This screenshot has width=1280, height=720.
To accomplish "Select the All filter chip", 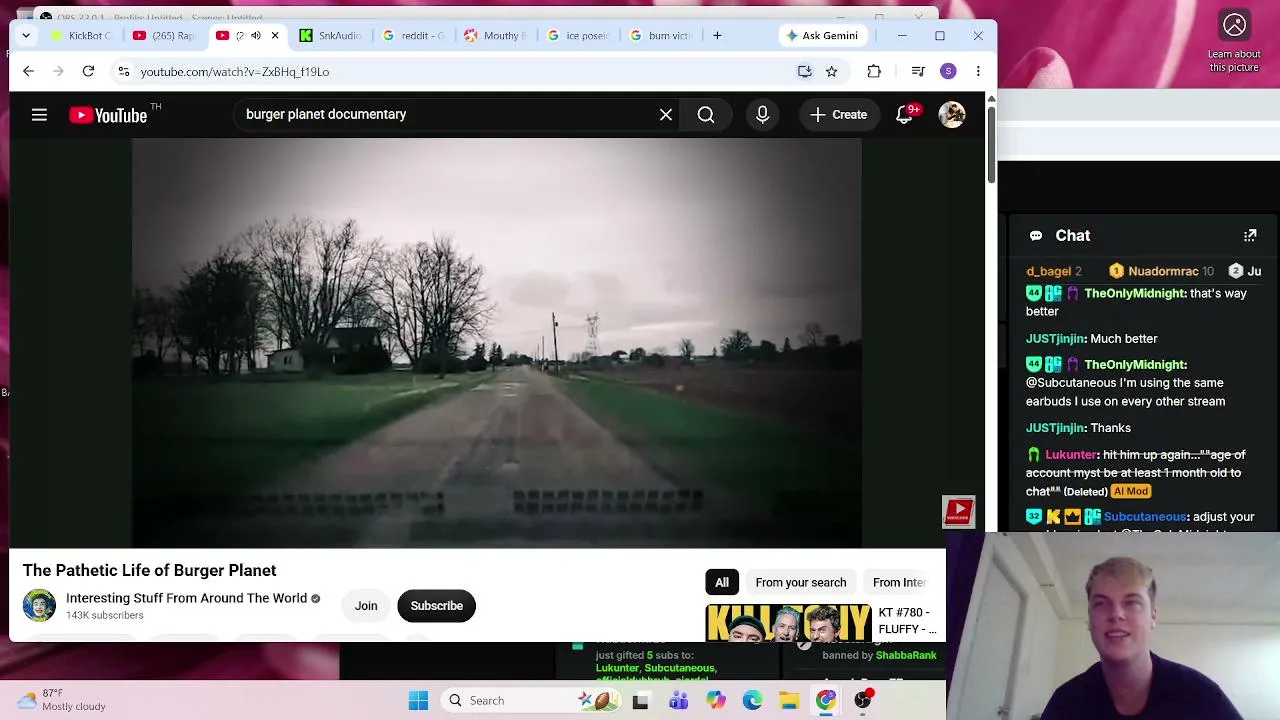I will (722, 582).
